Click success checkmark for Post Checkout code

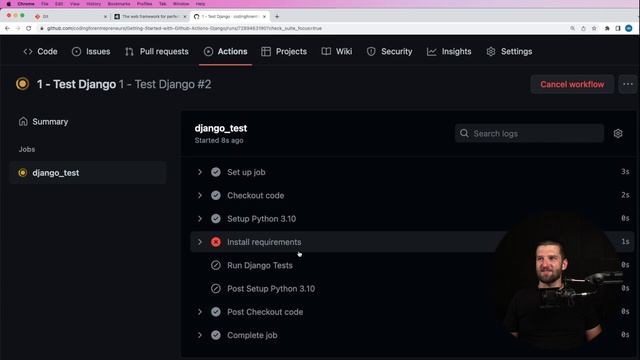tap(216, 311)
